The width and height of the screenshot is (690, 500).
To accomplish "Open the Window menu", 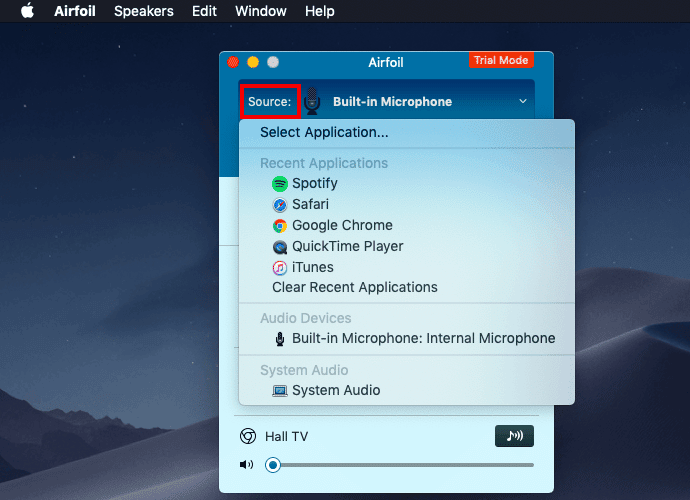I will 261,11.
